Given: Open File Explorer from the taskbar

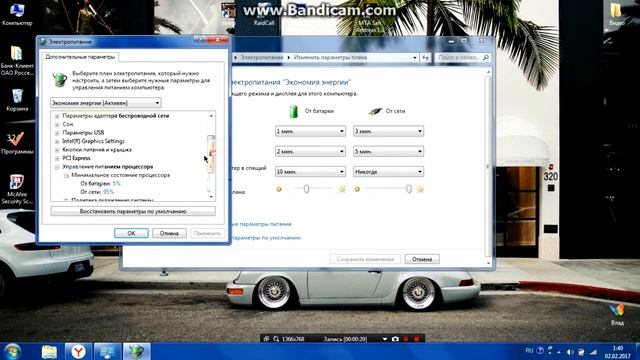Looking at the screenshot, I should (x=49, y=352).
